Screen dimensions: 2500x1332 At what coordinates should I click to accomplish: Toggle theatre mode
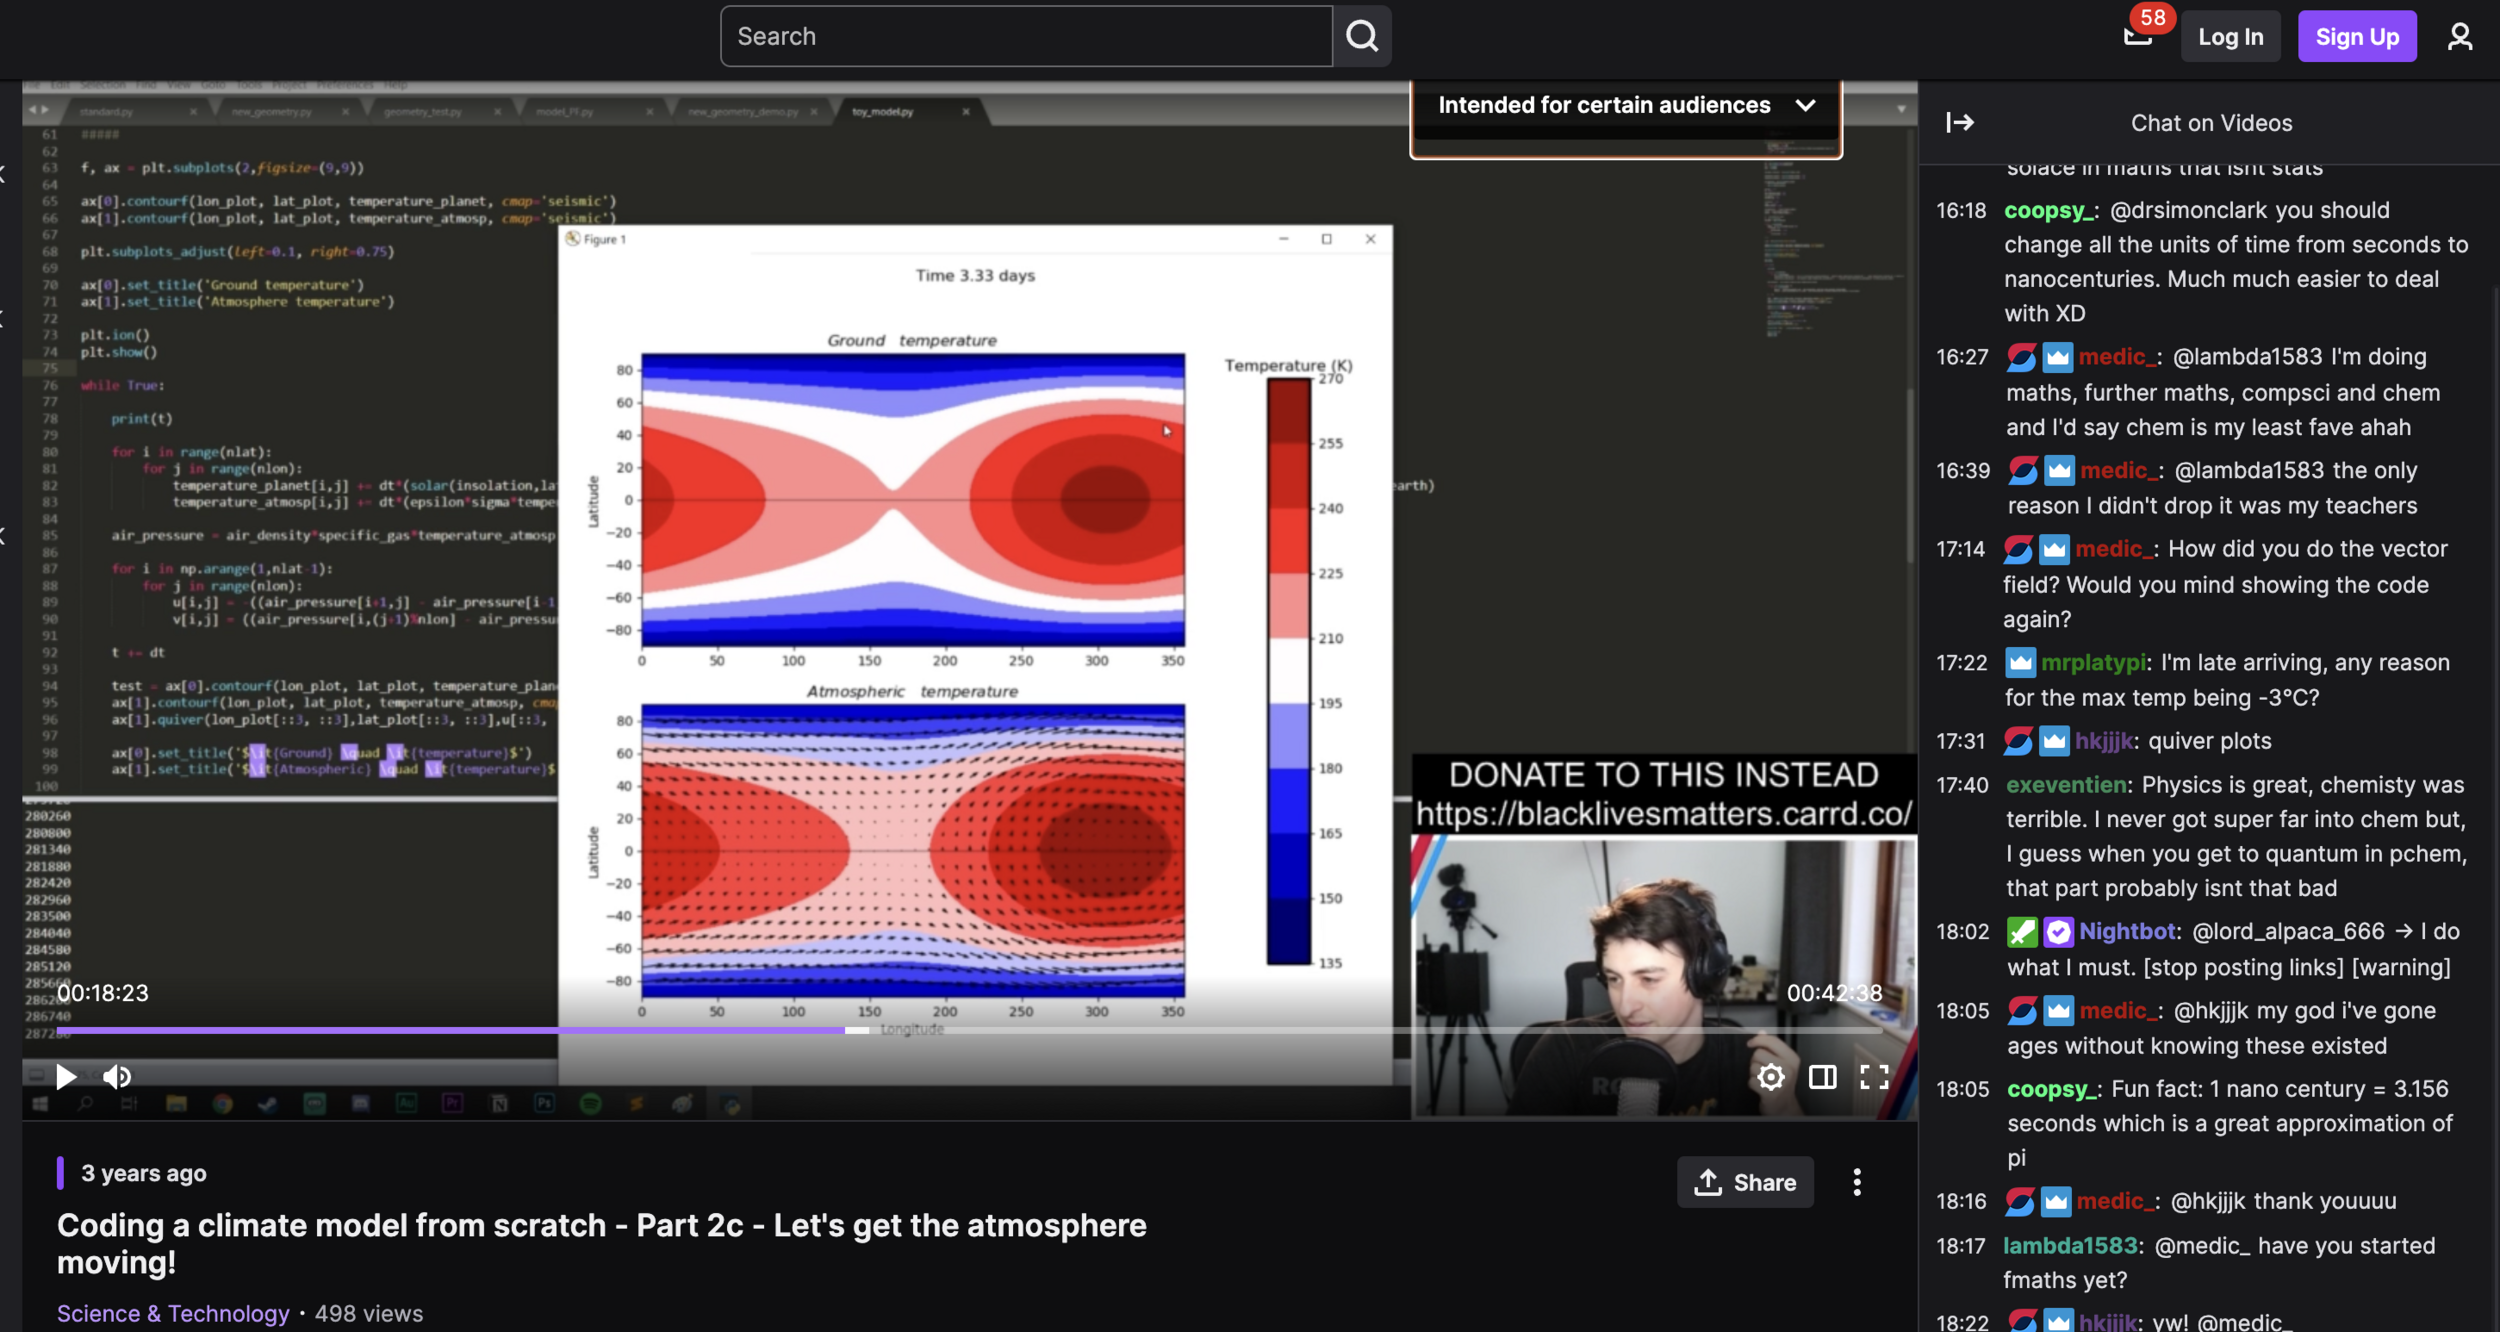point(1822,1077)
